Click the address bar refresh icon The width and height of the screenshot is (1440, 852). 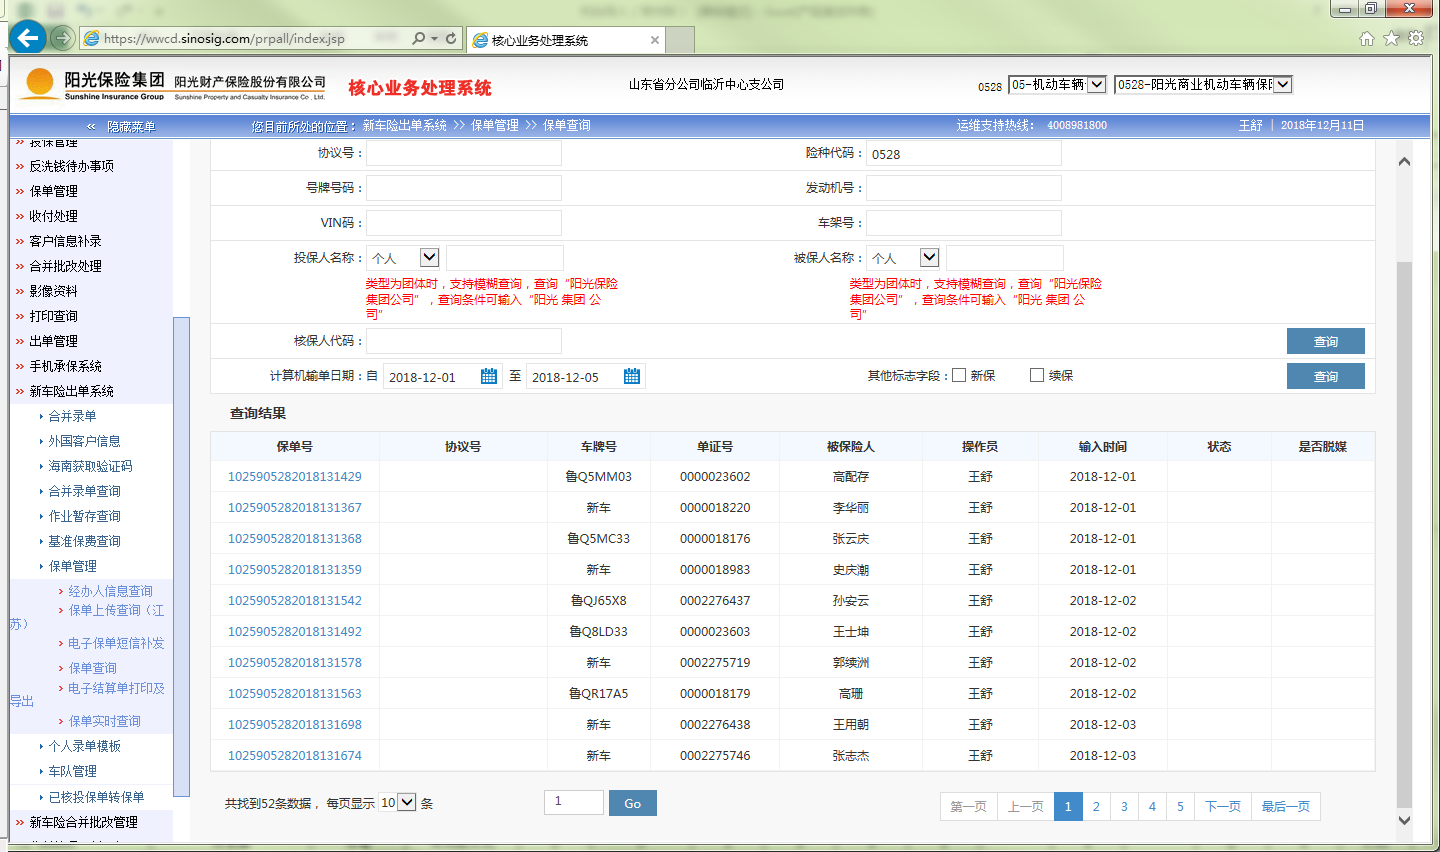(451, 38)
